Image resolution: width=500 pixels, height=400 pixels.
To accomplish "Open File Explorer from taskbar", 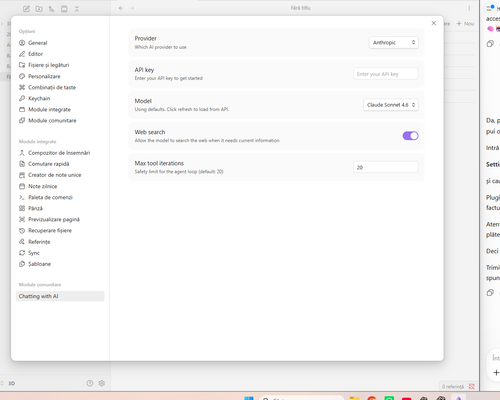I will (354, 398).
